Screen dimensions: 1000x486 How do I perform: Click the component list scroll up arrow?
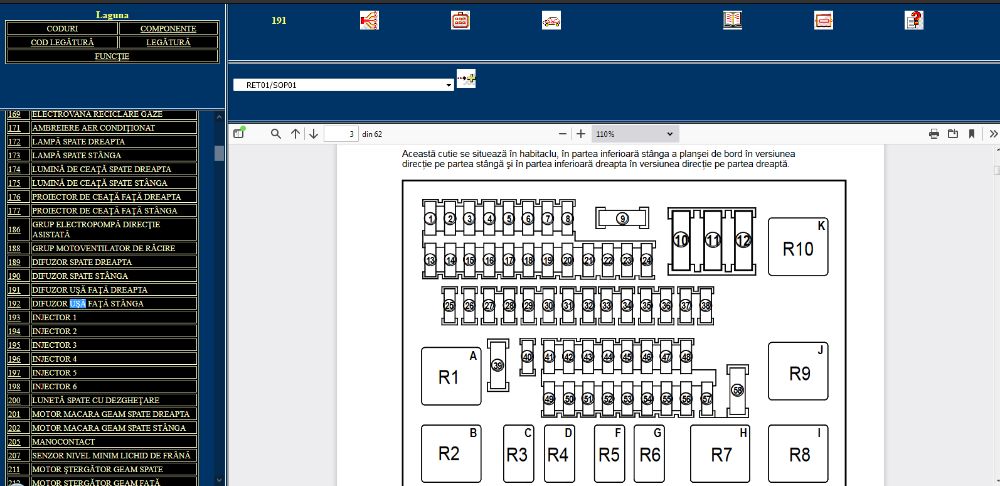219,117
